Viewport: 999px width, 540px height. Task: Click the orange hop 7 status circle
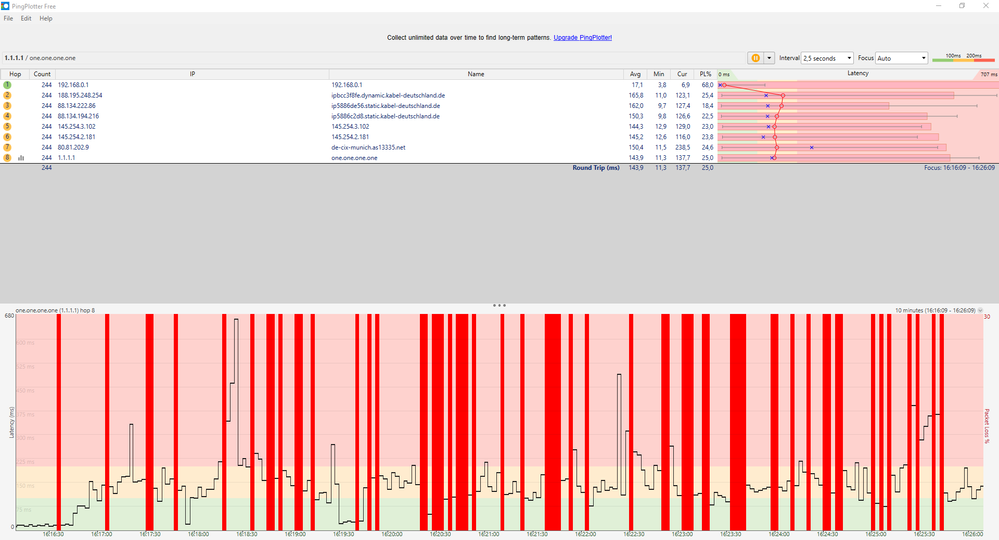tap(7, 147)
